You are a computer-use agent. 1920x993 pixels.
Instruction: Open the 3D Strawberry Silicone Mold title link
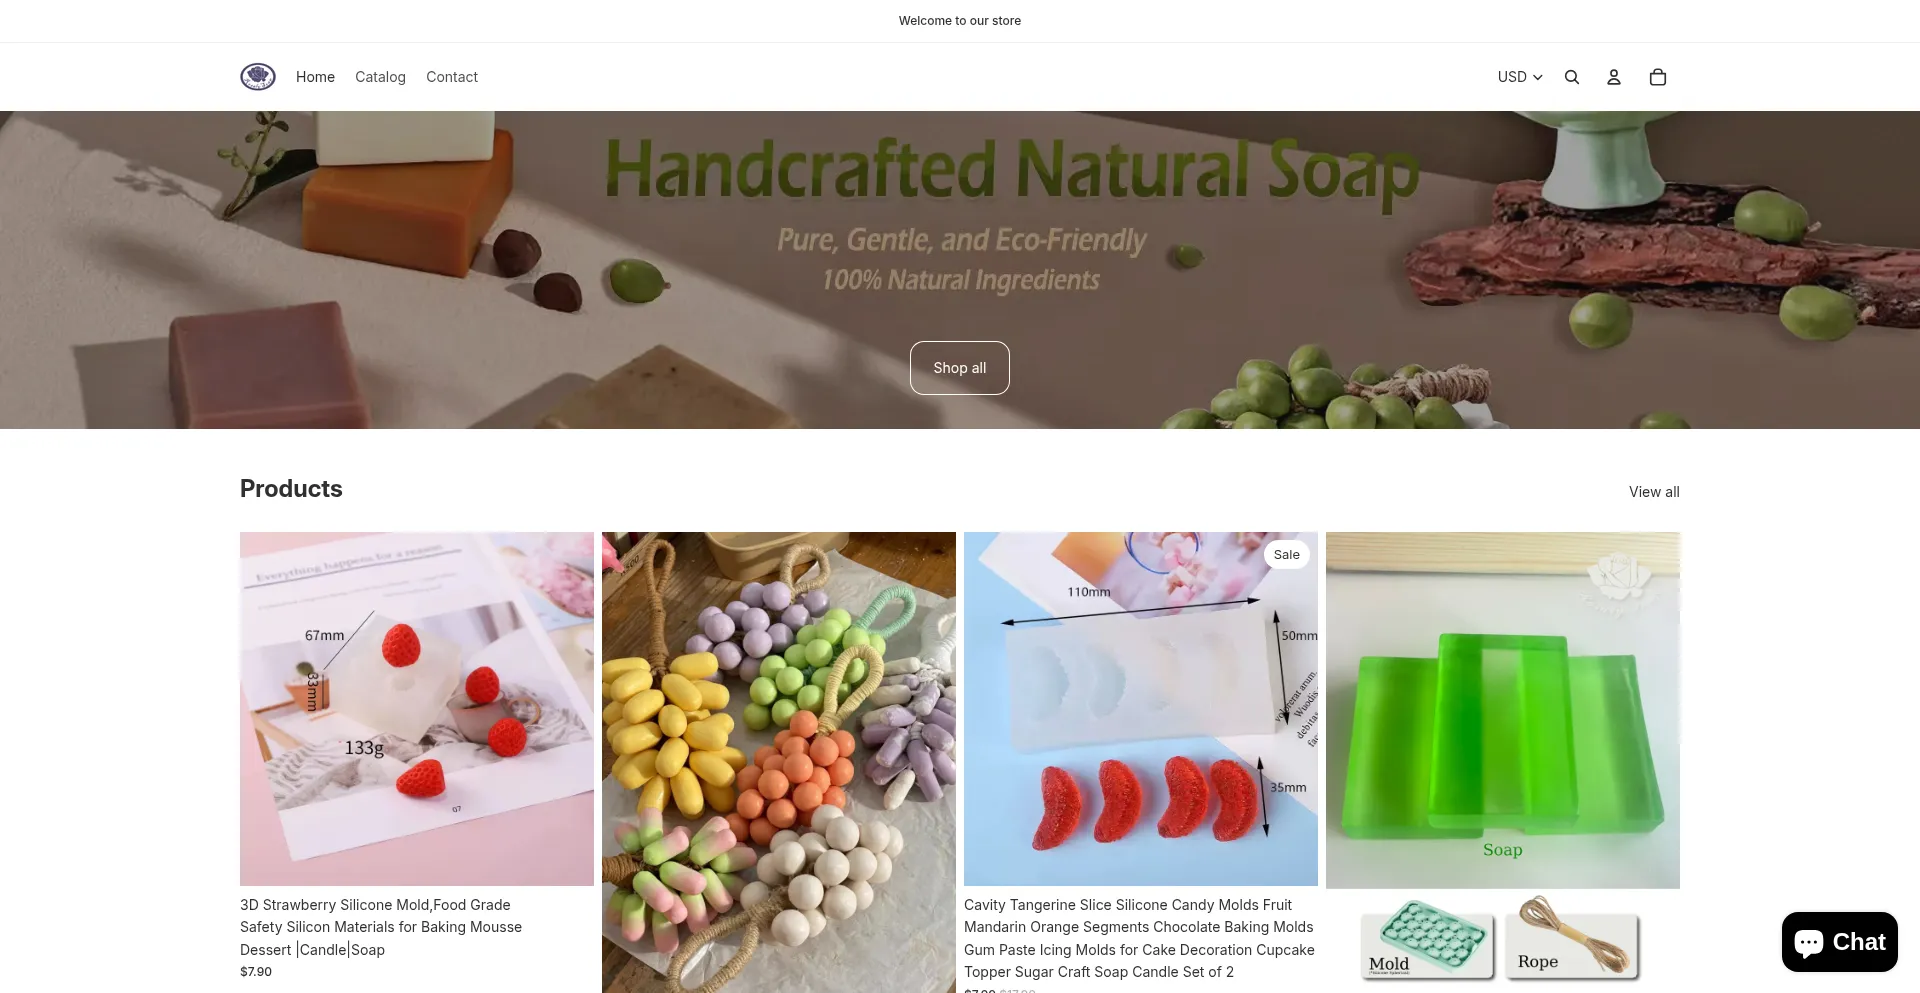click(x=381, y=927)
